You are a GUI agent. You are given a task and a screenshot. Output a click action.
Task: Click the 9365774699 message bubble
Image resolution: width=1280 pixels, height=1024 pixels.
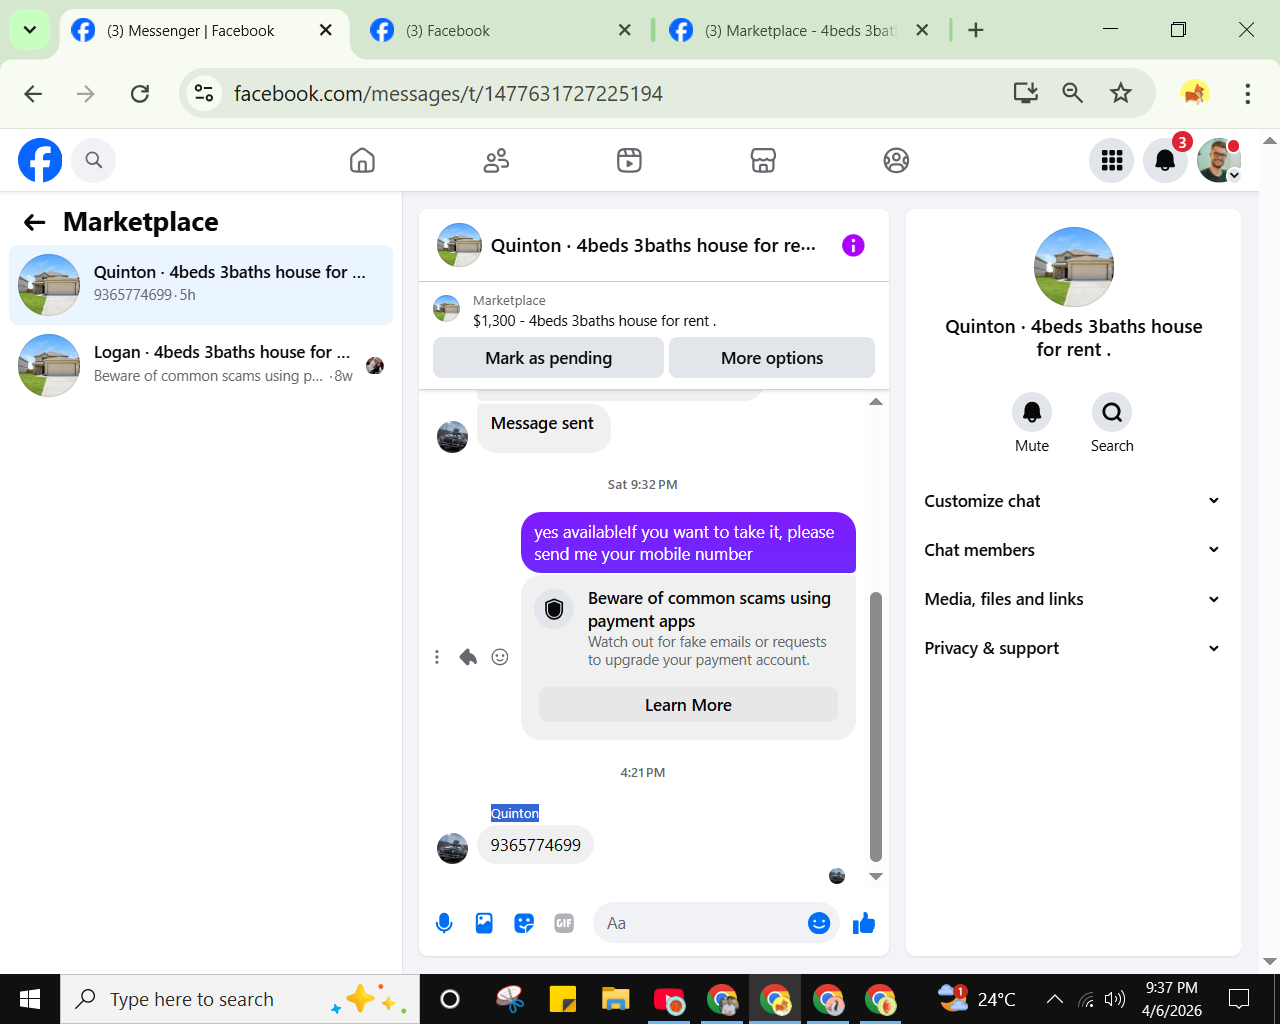[535, 845]
